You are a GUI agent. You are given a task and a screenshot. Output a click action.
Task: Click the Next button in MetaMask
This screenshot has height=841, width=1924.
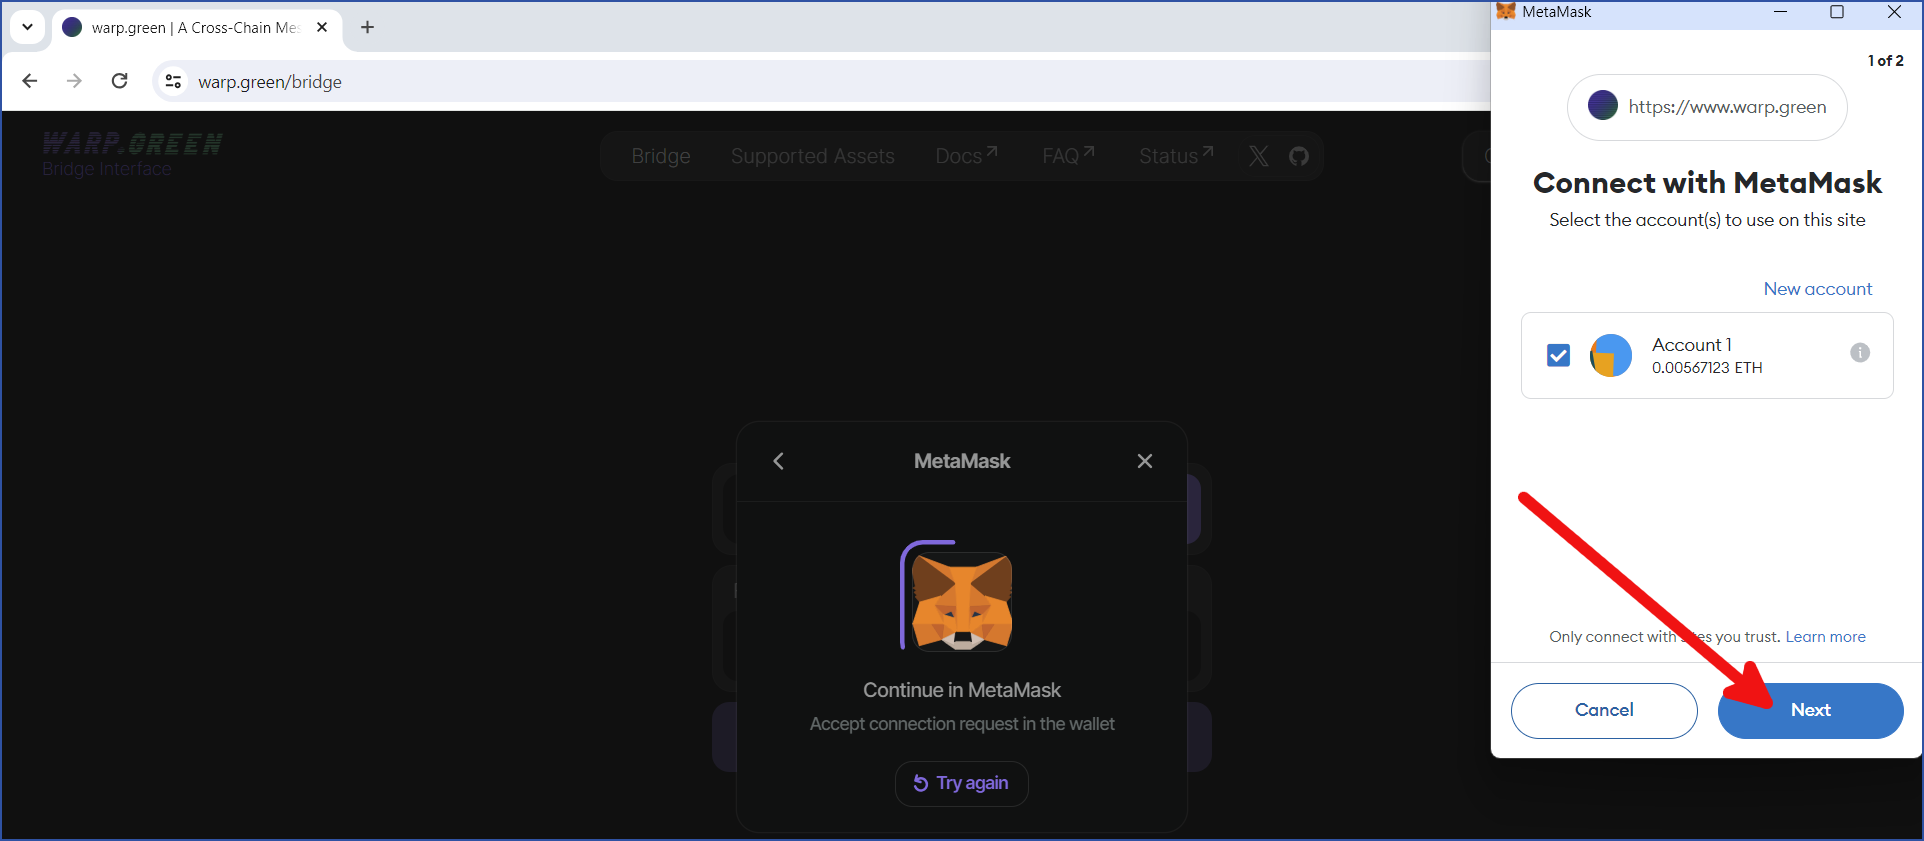click(x=1810, y=710)
